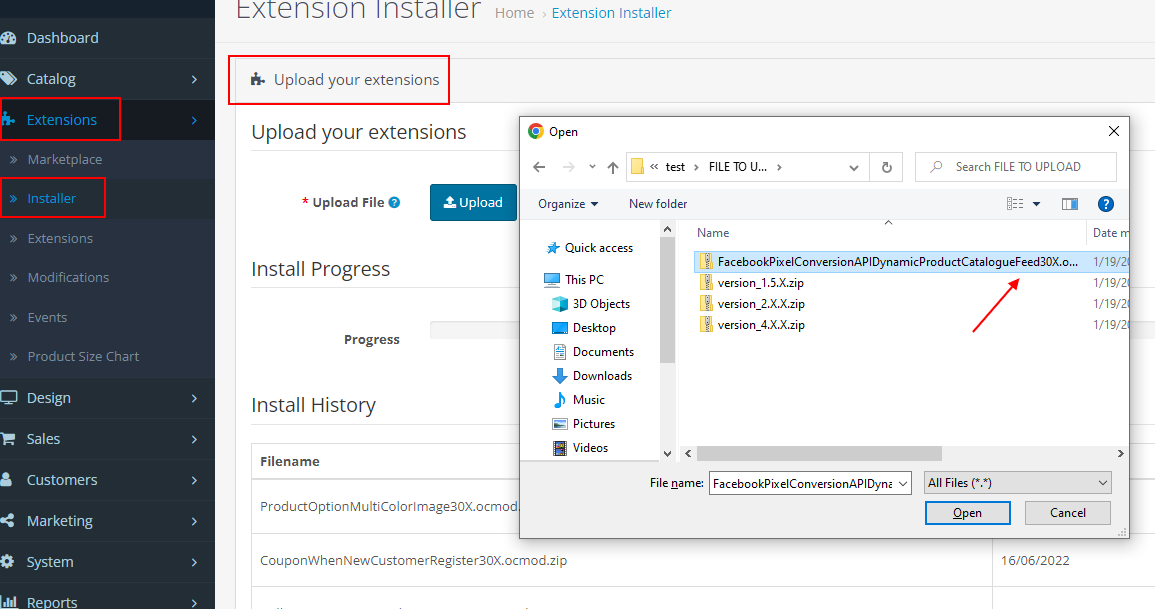This screenshot has width=1155, height=609.
Task: Click the refresh folder button
Action: click(x=886, y=167)
